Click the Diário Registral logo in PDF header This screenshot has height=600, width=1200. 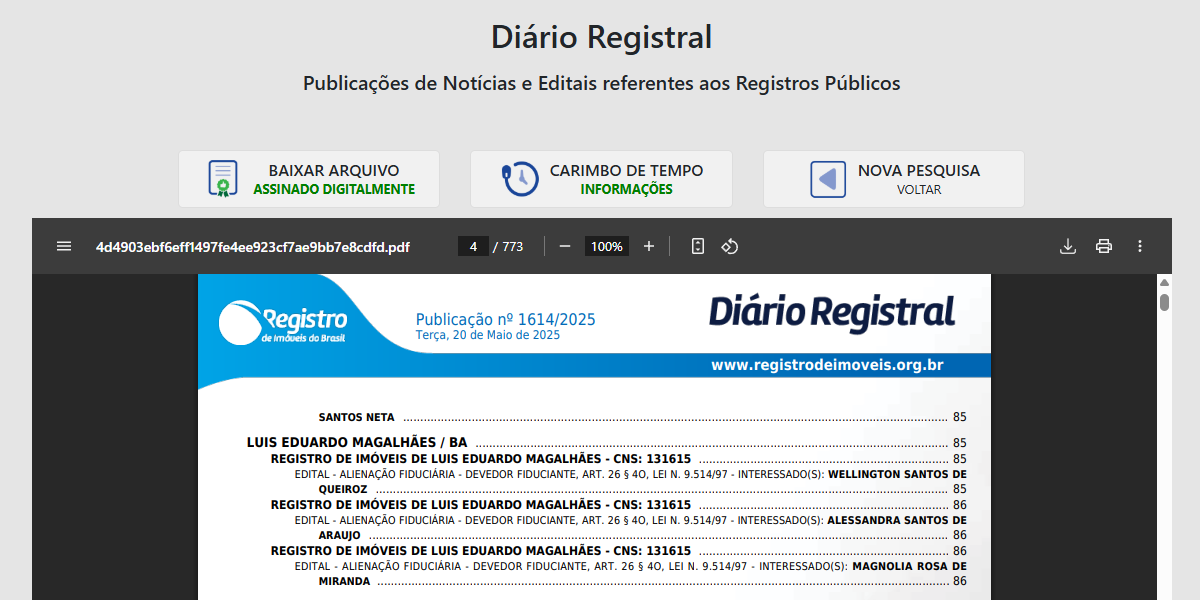pos(832,312)
